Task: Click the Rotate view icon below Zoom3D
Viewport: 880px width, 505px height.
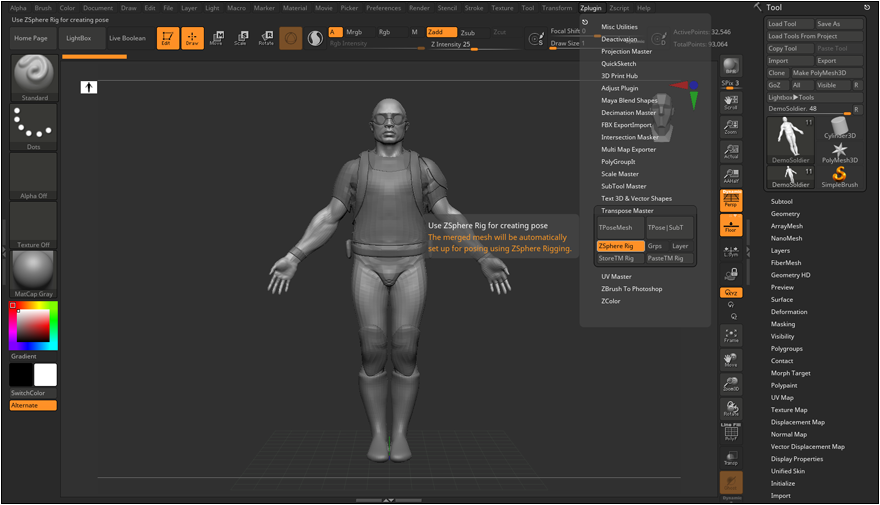Action: click(x=731, y=408)
